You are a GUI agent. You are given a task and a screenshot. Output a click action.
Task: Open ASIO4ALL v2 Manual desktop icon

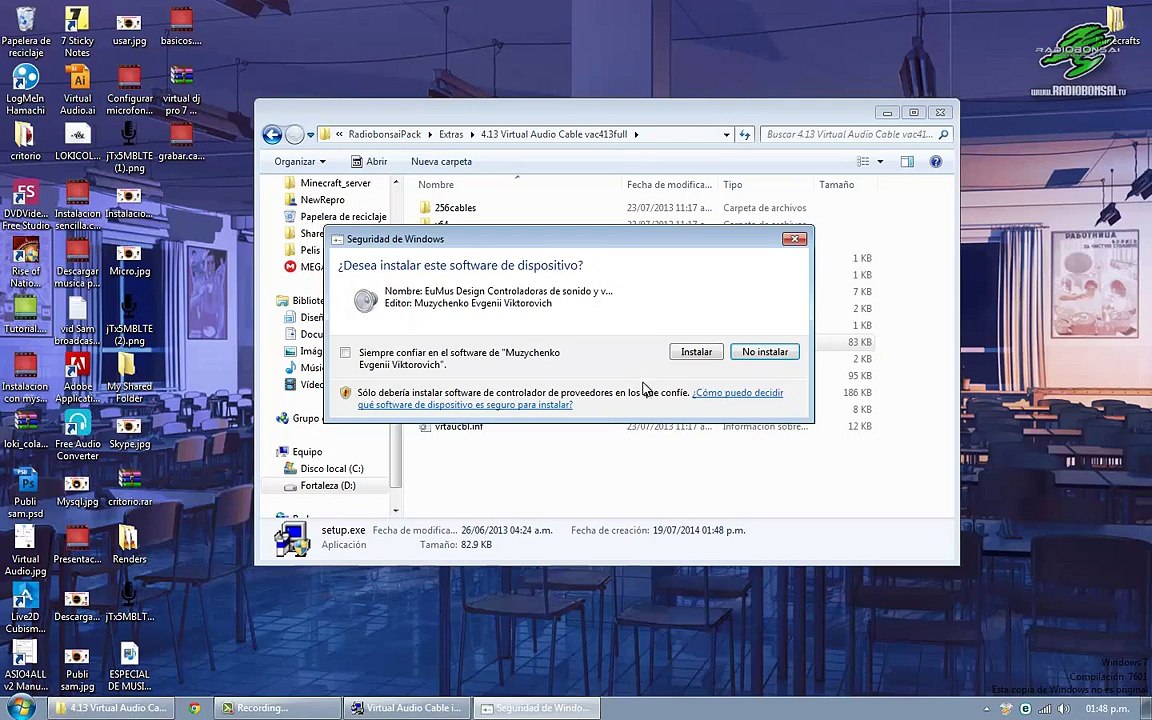coord(26,666)
